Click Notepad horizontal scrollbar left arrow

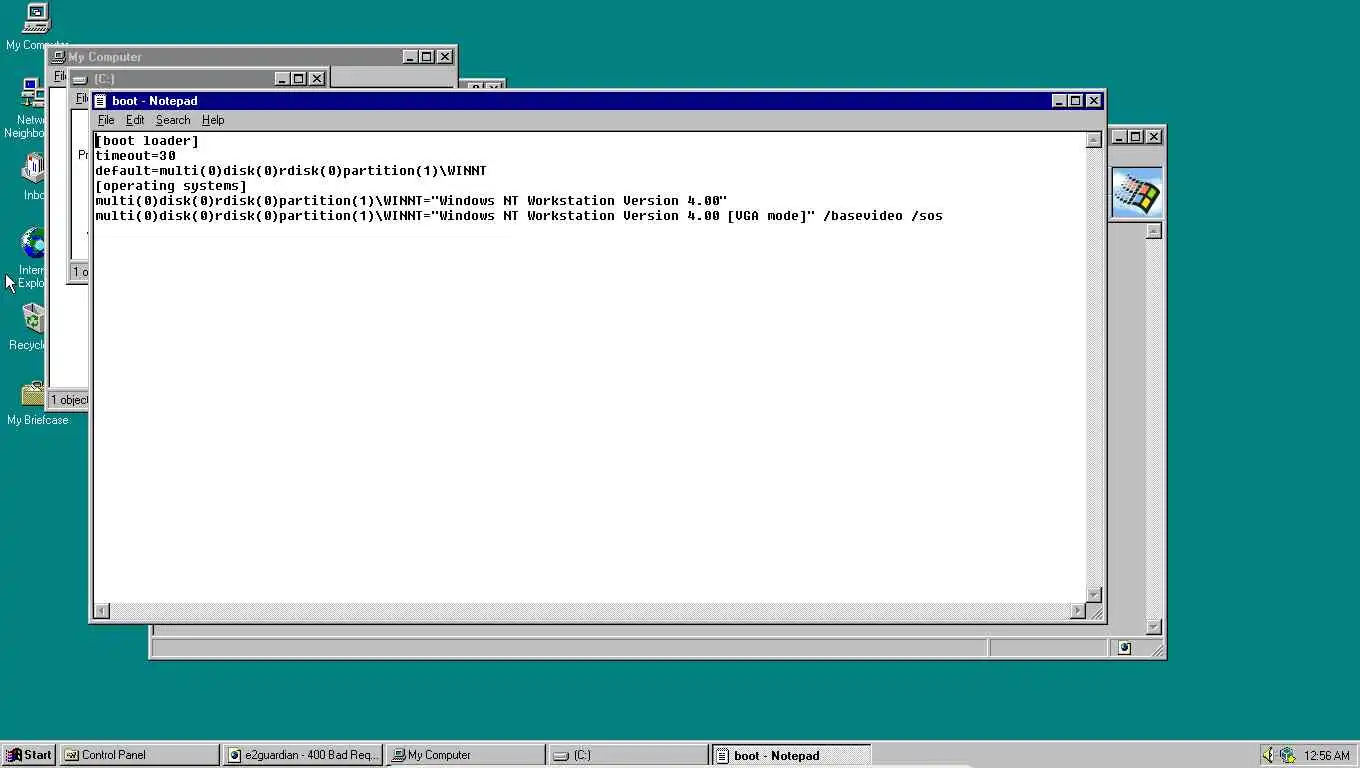pos(102,610)
